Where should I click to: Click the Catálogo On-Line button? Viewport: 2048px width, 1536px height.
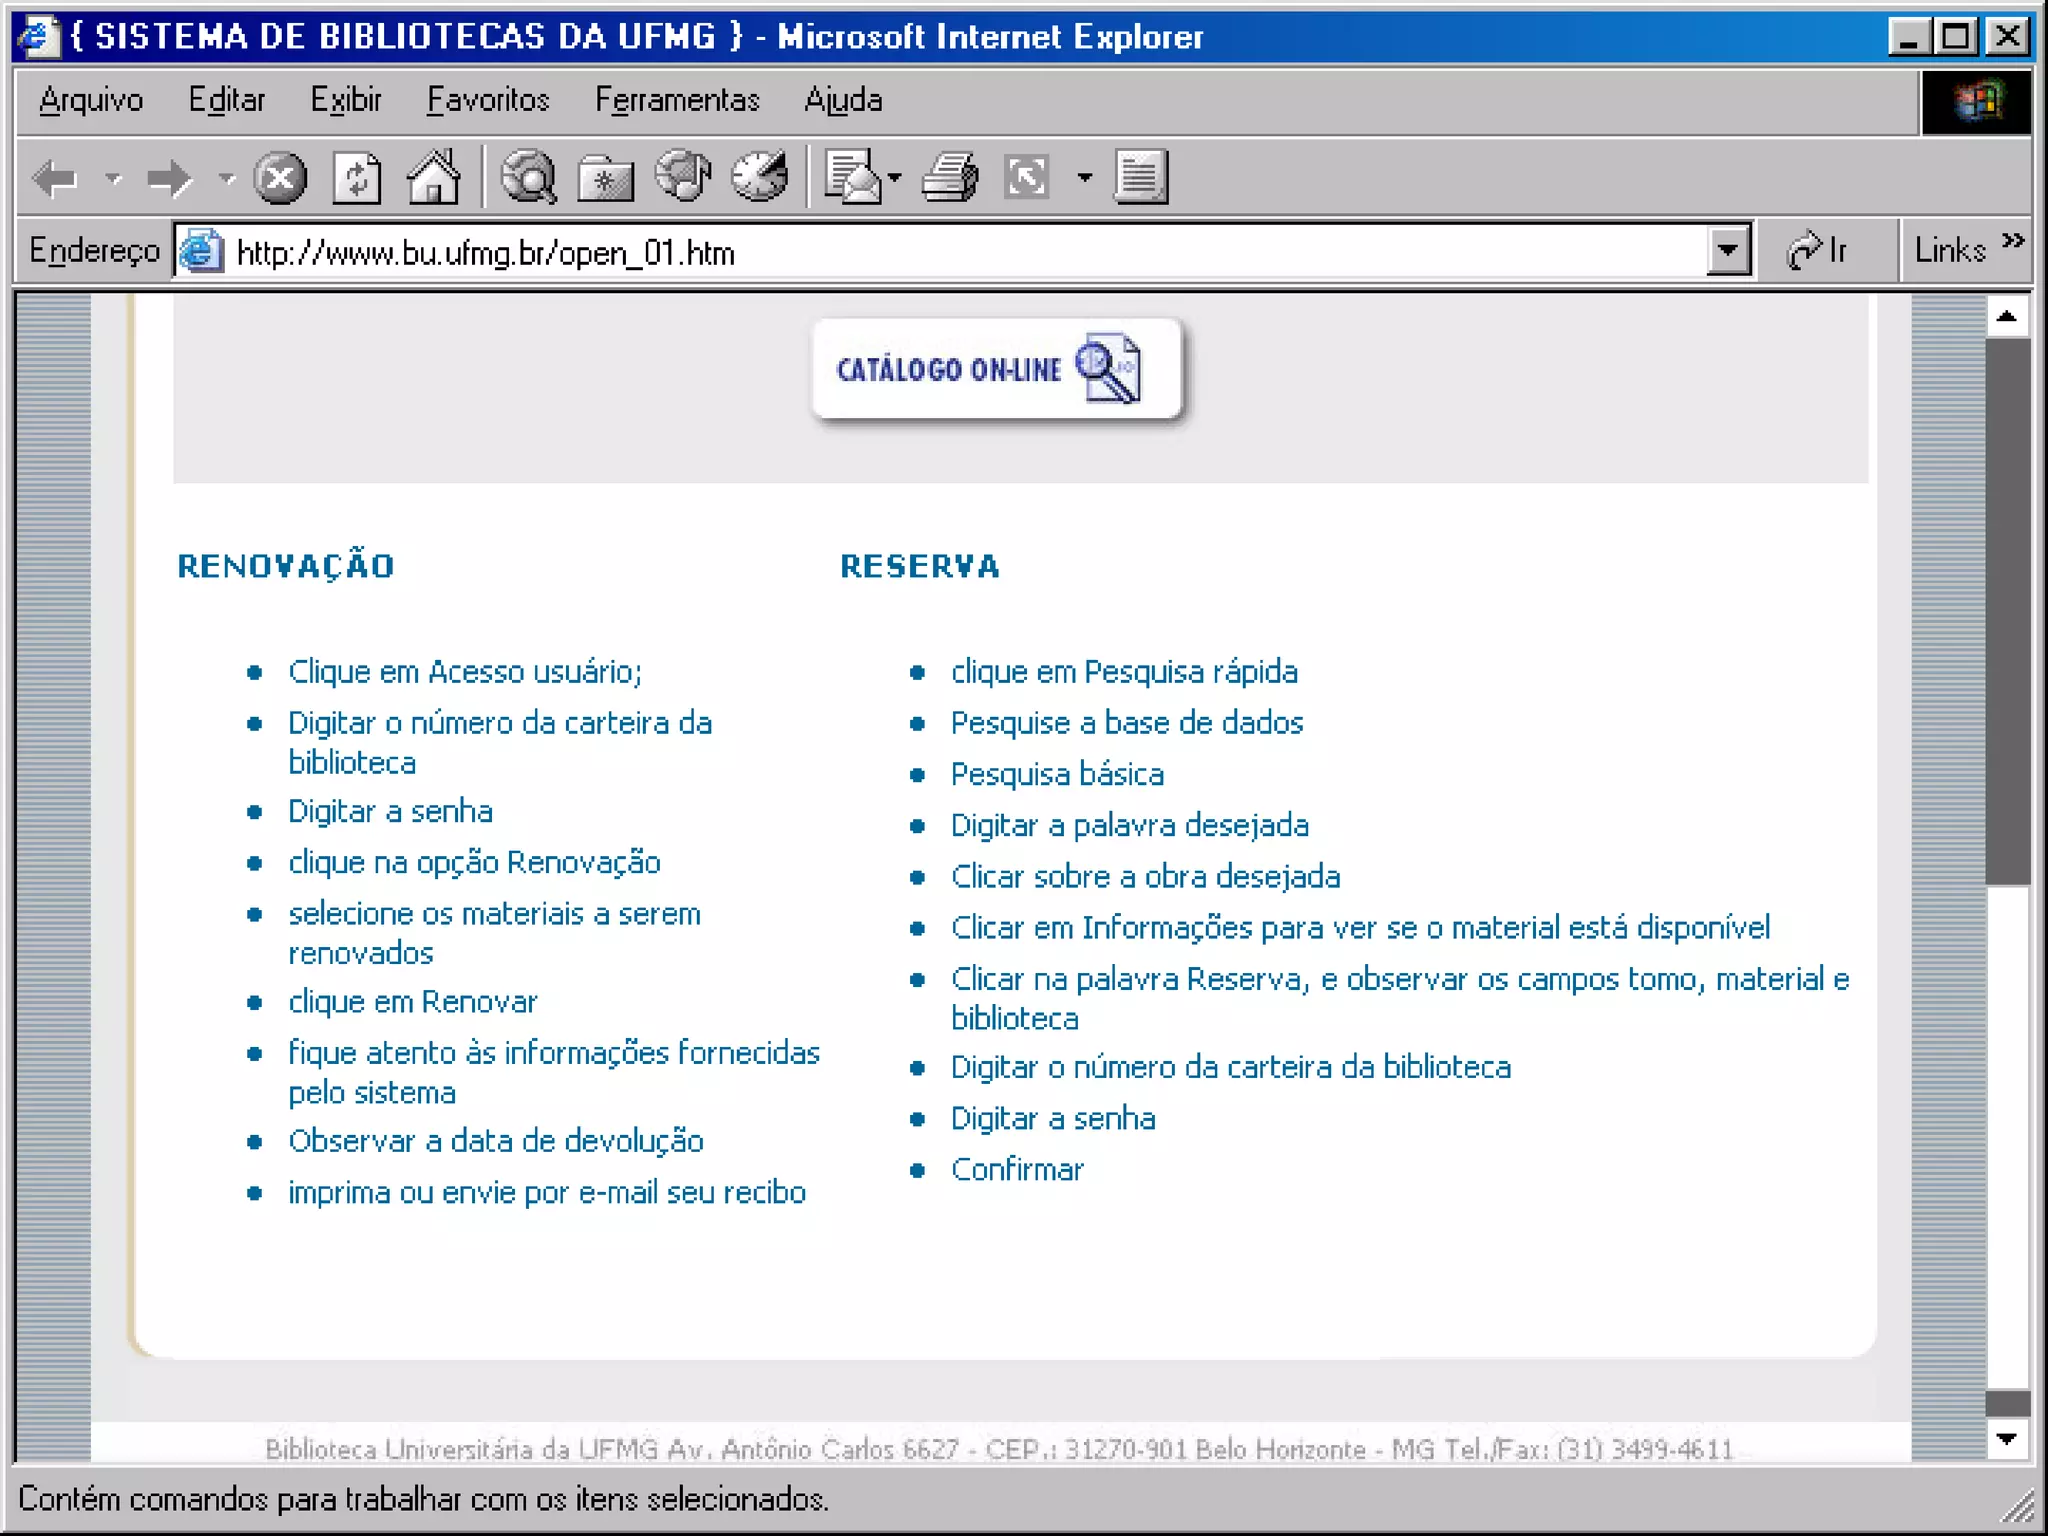tap(996, 369)
